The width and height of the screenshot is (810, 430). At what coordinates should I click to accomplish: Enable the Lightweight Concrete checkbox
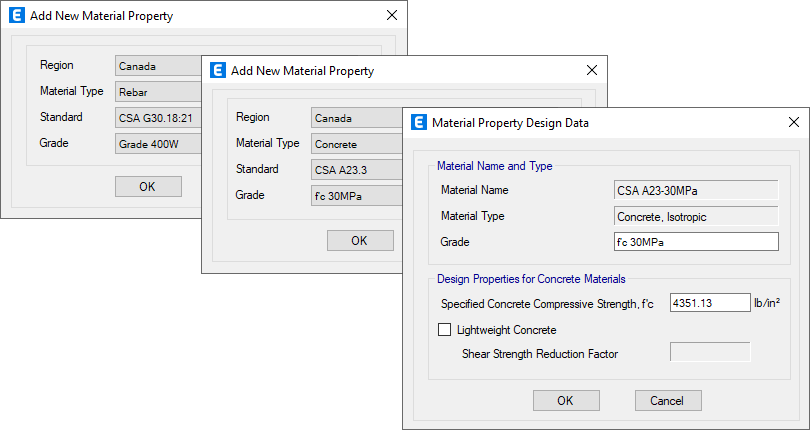(x=446, y=330)
